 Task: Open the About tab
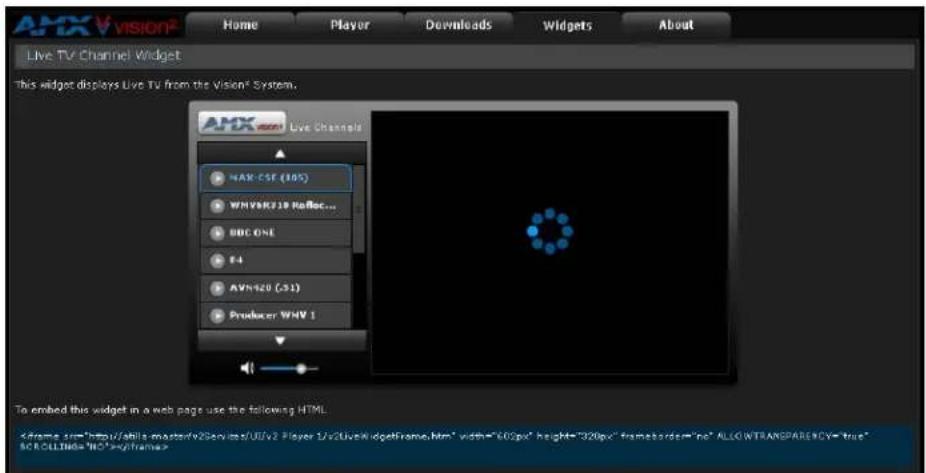pos(676,25)
